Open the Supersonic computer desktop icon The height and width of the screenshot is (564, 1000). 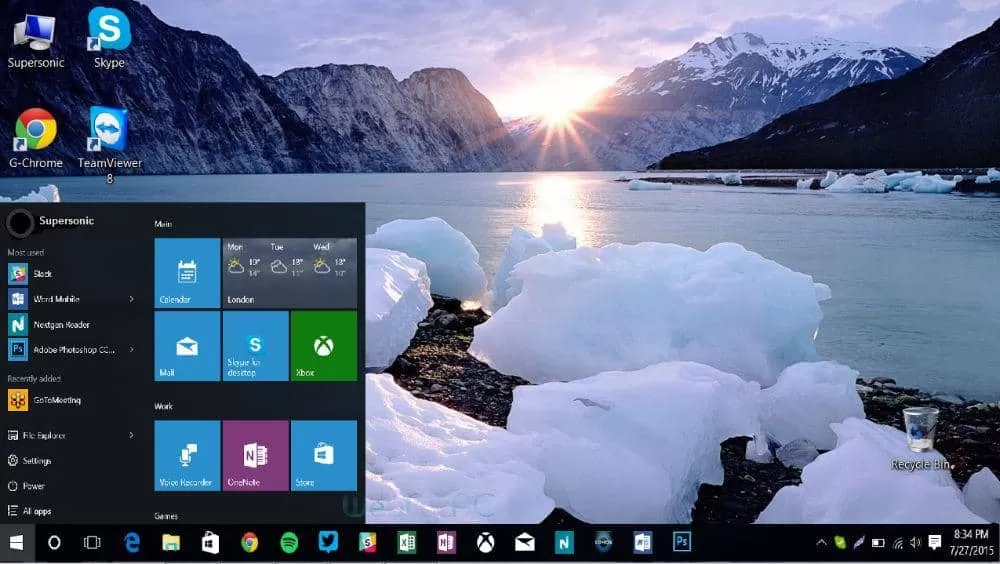pyautogui.click(x=35, y=40)
